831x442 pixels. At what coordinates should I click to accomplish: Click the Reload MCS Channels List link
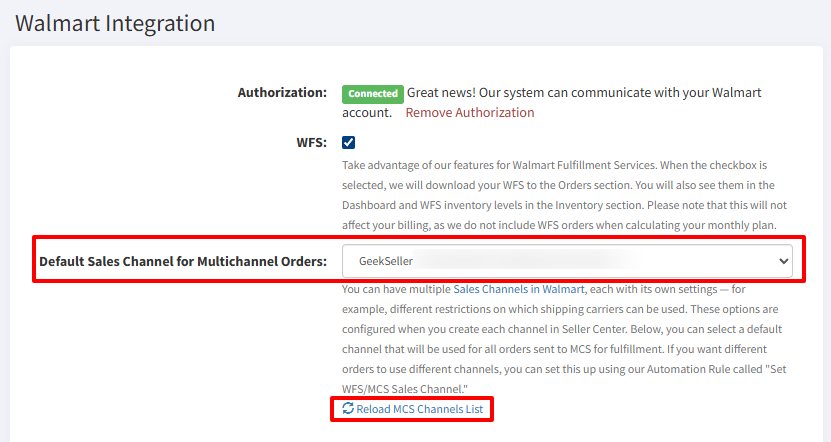pos(419,409)
